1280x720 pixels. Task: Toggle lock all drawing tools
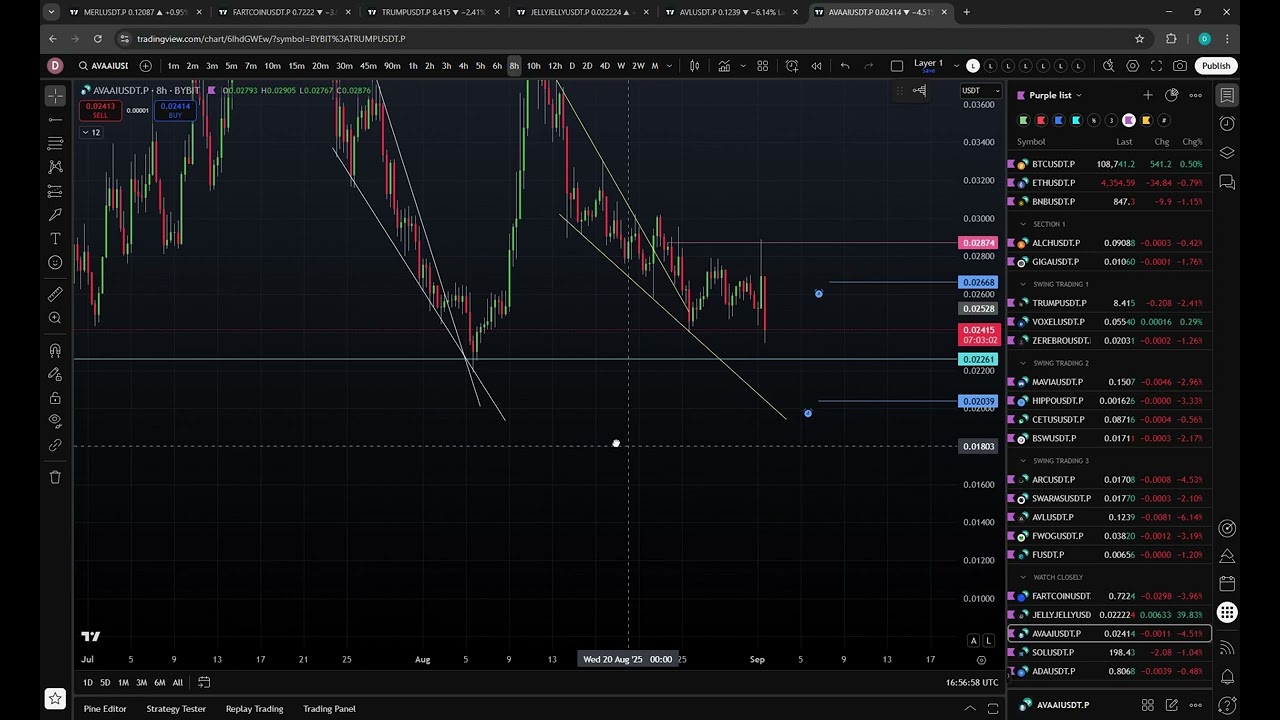point(55,398)
